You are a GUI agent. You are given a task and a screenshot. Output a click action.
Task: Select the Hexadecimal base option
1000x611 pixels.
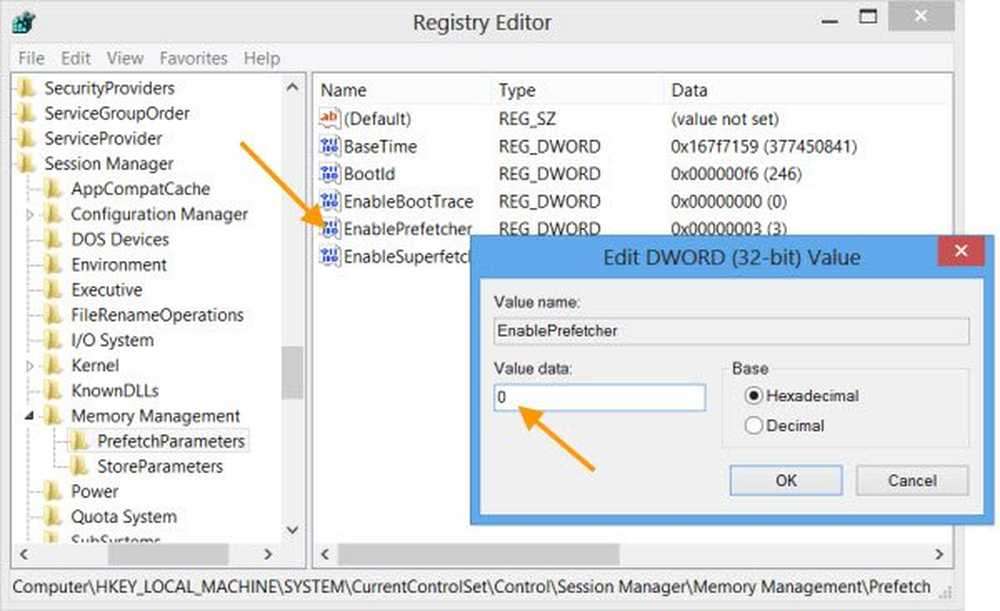coord(753,396)
